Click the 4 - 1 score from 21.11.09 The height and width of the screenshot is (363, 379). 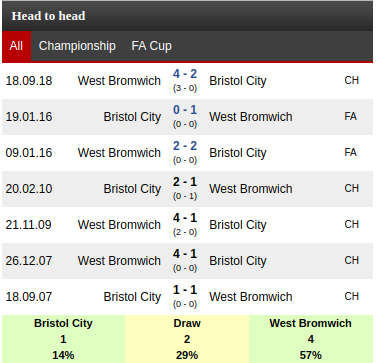click(x=185, y=218)
